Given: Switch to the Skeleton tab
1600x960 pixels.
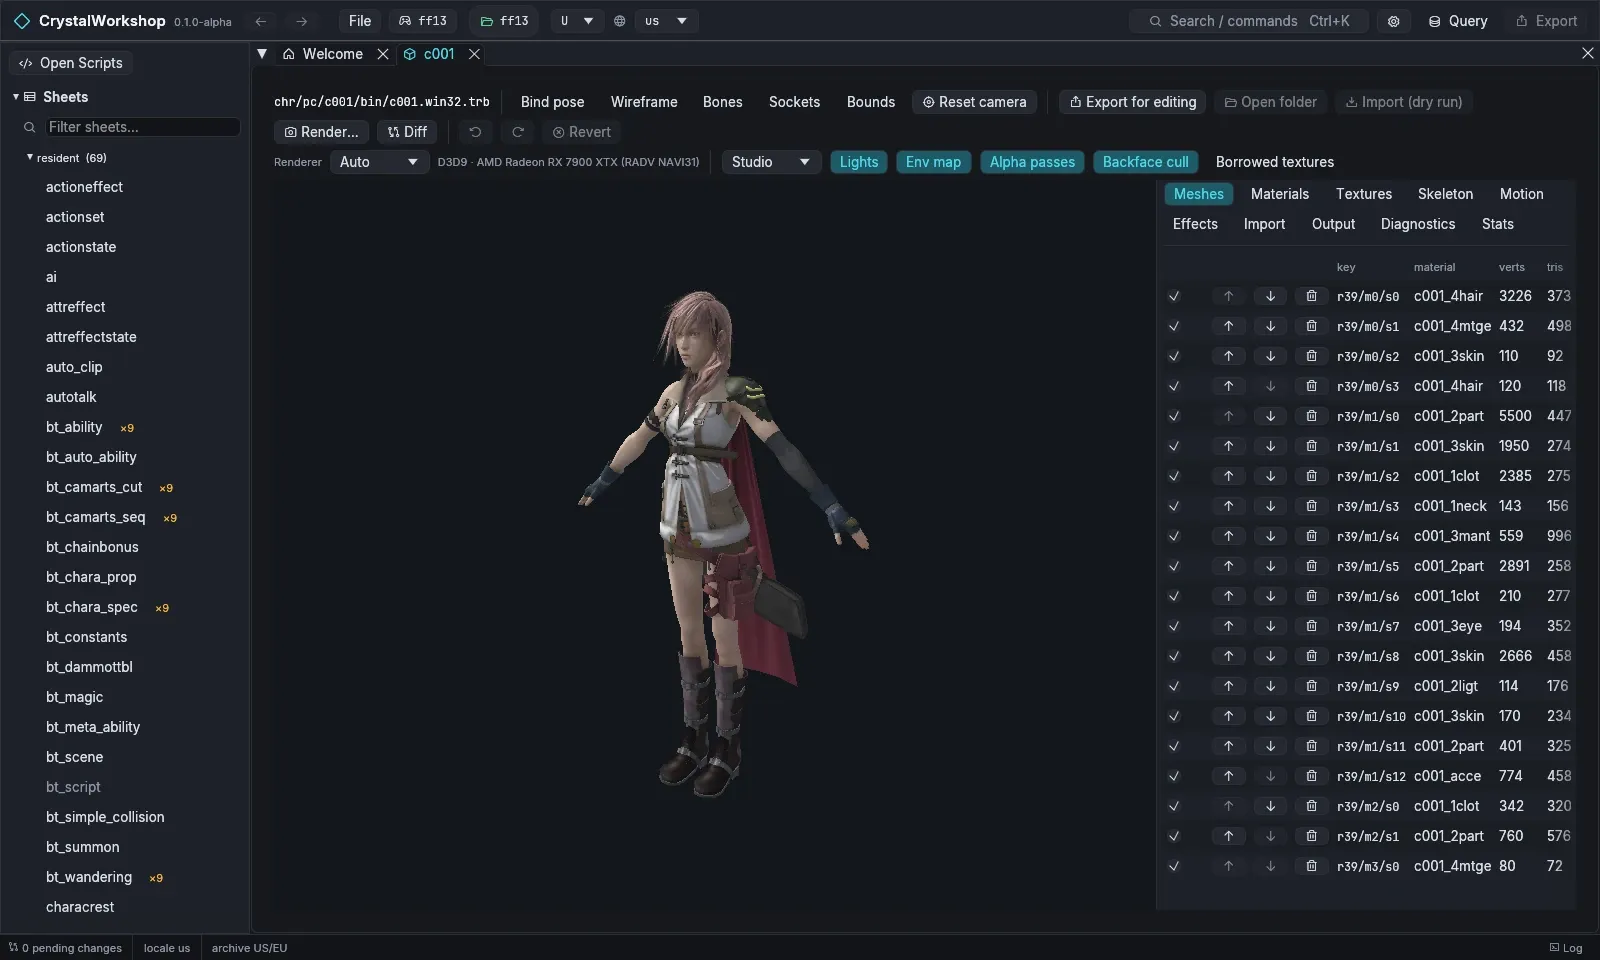Looking at the screenshot, I should click(x=1445, y=194).
